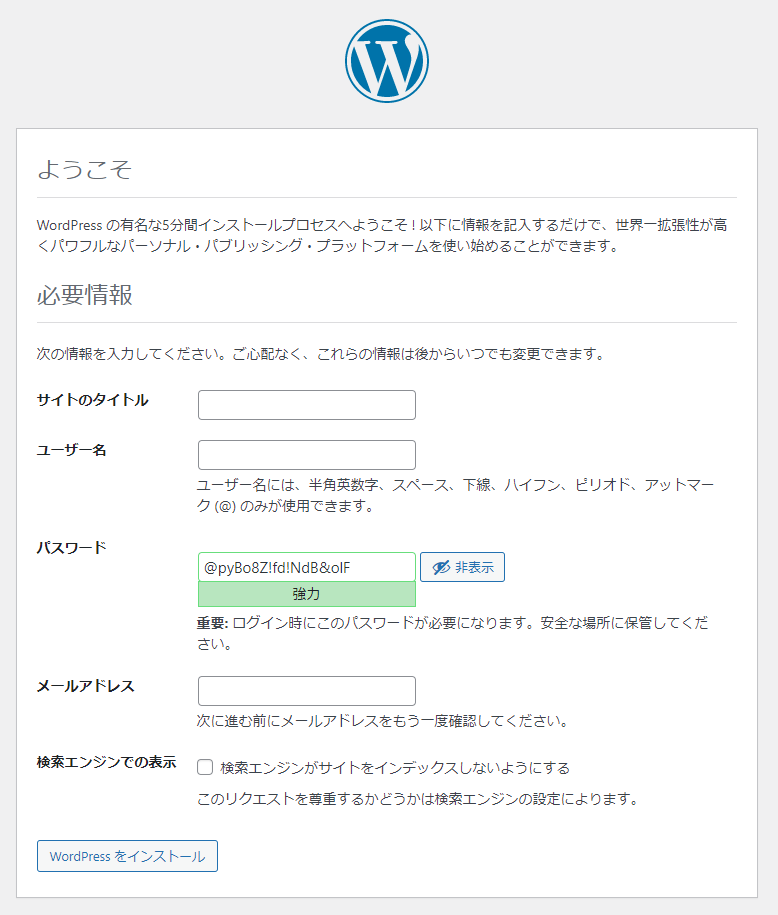This screenshot has height=915, width=778.
Task: Click the メールアドレス input box
Action: pyautogui.click(x=307, y=691)
